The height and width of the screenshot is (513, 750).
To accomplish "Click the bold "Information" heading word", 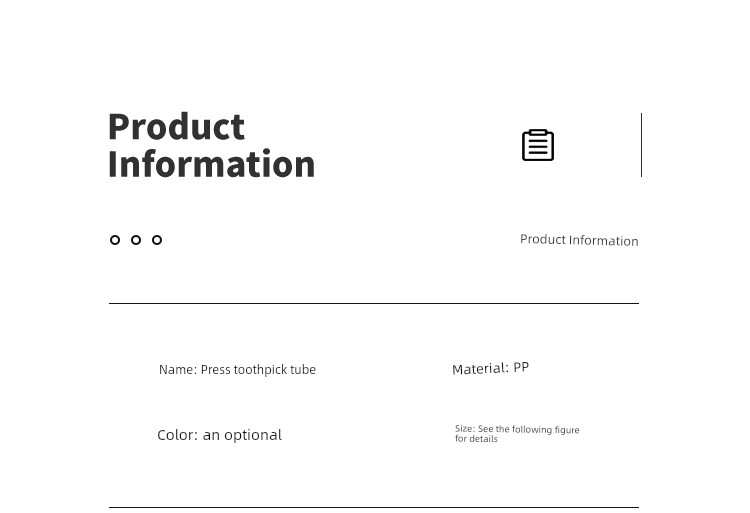I will tap(211, 164).
